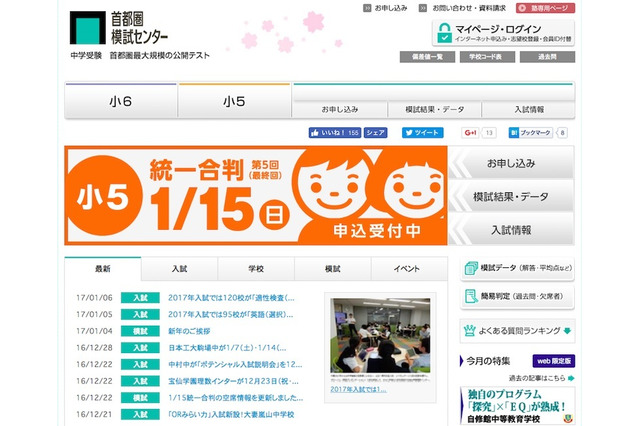640x426 pixels.
Task: Click the green arrow next to 過去の記事はこちら
Action: [x=571, y=378]
